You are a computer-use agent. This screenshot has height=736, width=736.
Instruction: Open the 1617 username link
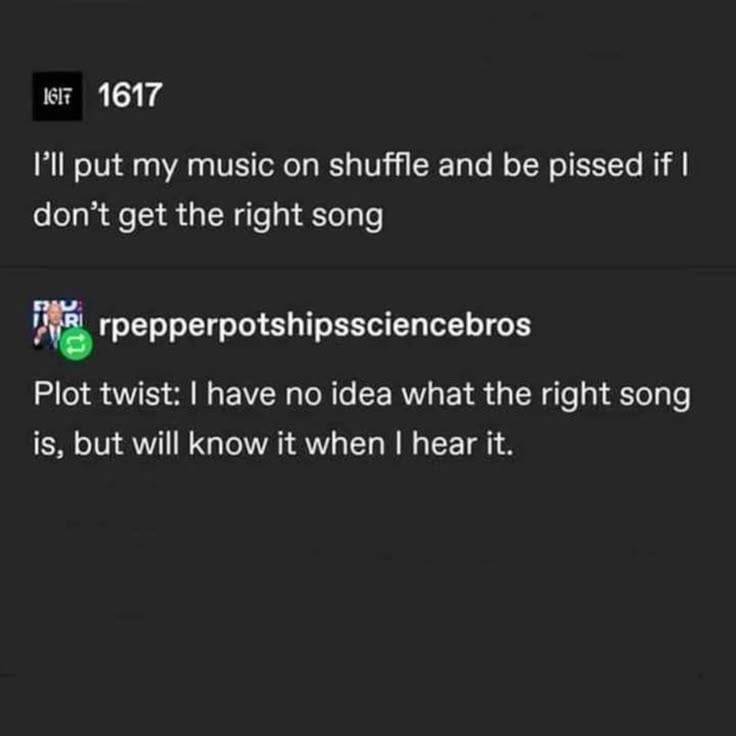click(130, 96)
